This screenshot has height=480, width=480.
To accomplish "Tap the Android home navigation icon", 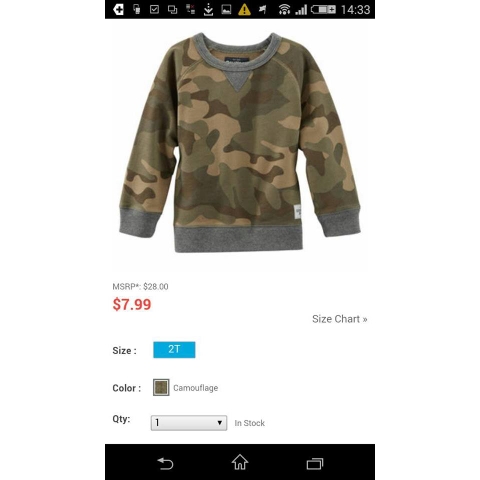I will [240, 462].
